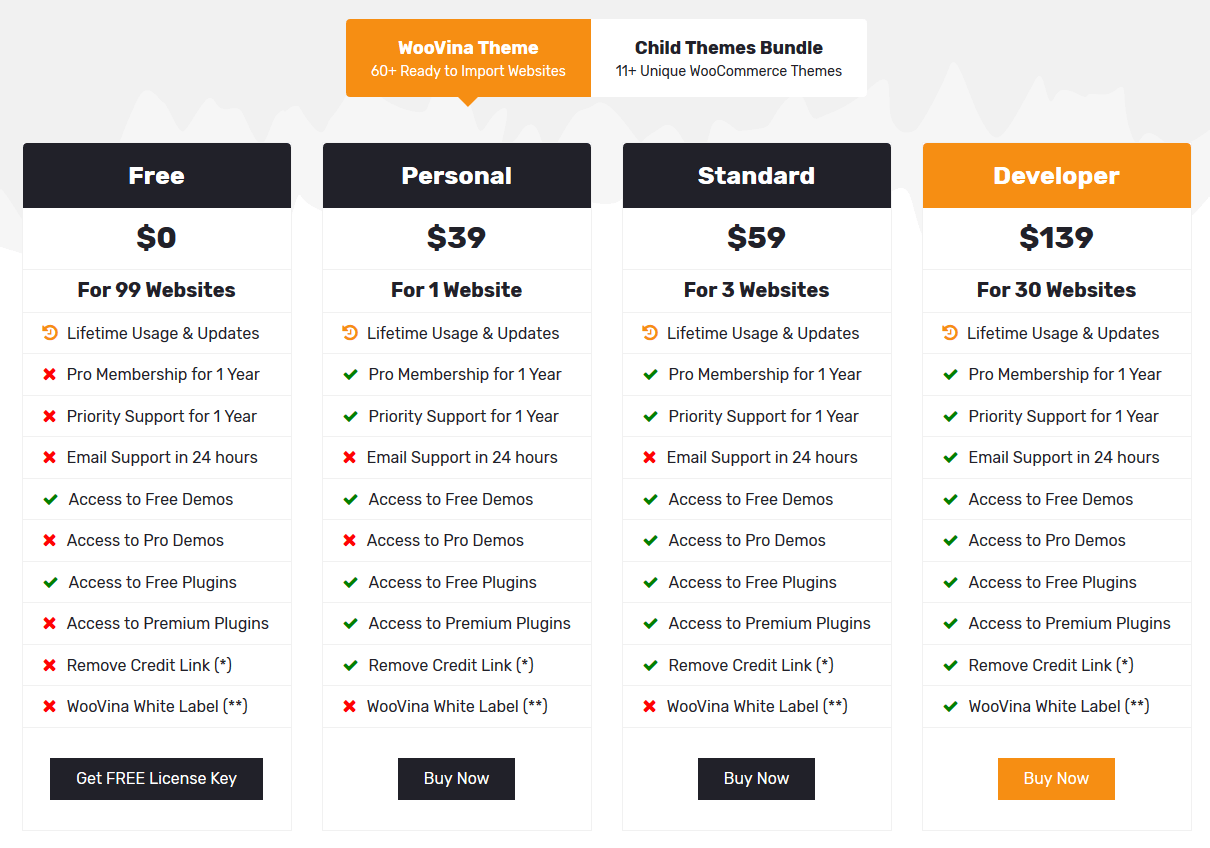Get the FREE License Key

156,779
